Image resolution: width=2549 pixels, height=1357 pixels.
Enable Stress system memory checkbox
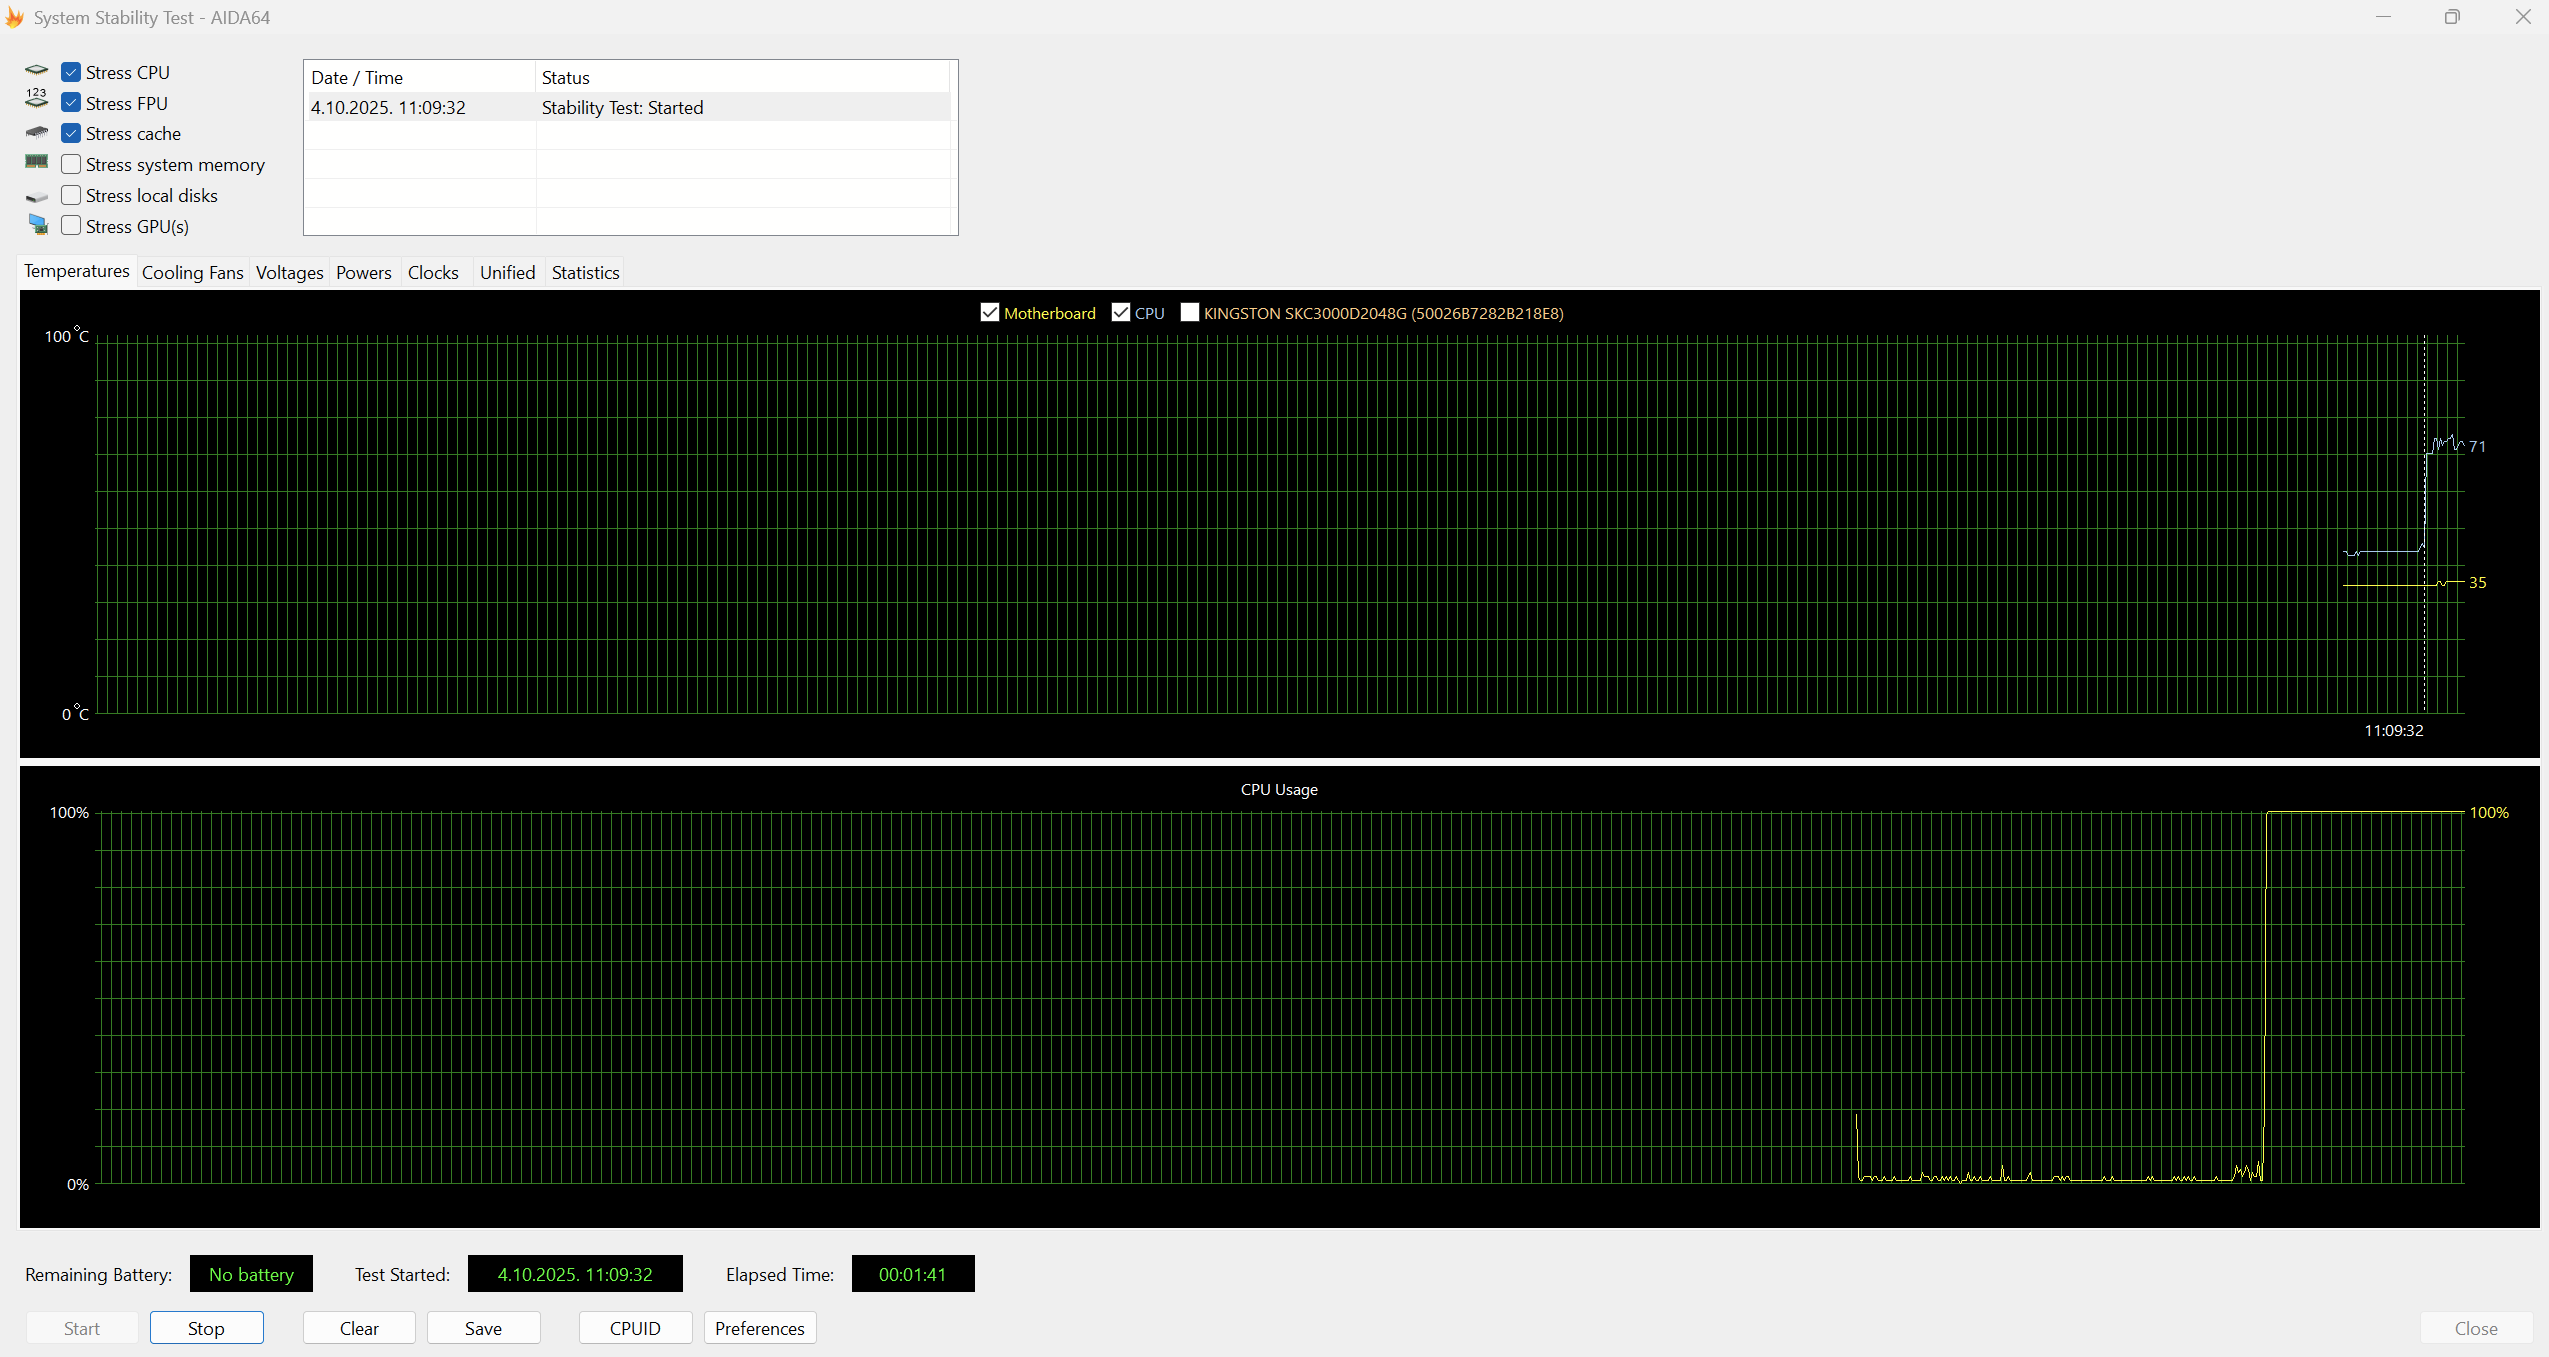71,164
